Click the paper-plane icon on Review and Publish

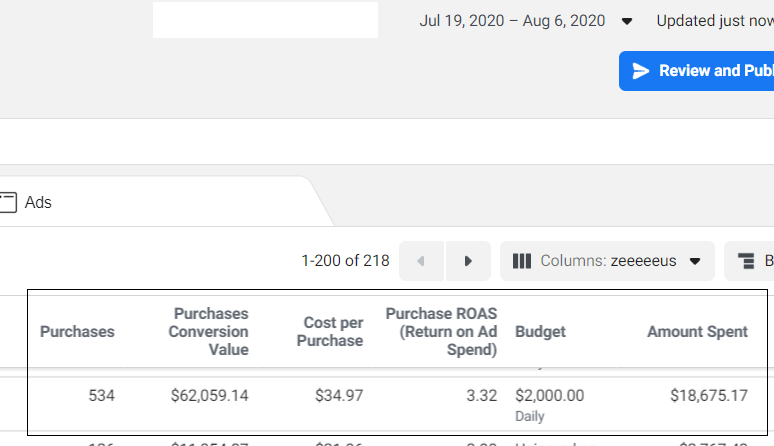640,71
